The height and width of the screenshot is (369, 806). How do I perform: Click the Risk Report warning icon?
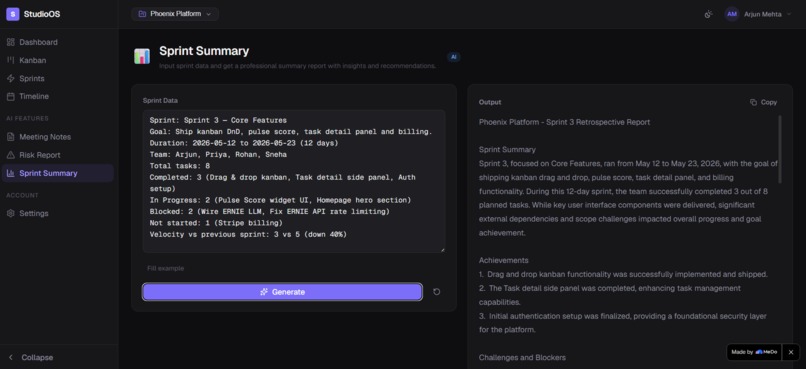(x=10, y=155)
